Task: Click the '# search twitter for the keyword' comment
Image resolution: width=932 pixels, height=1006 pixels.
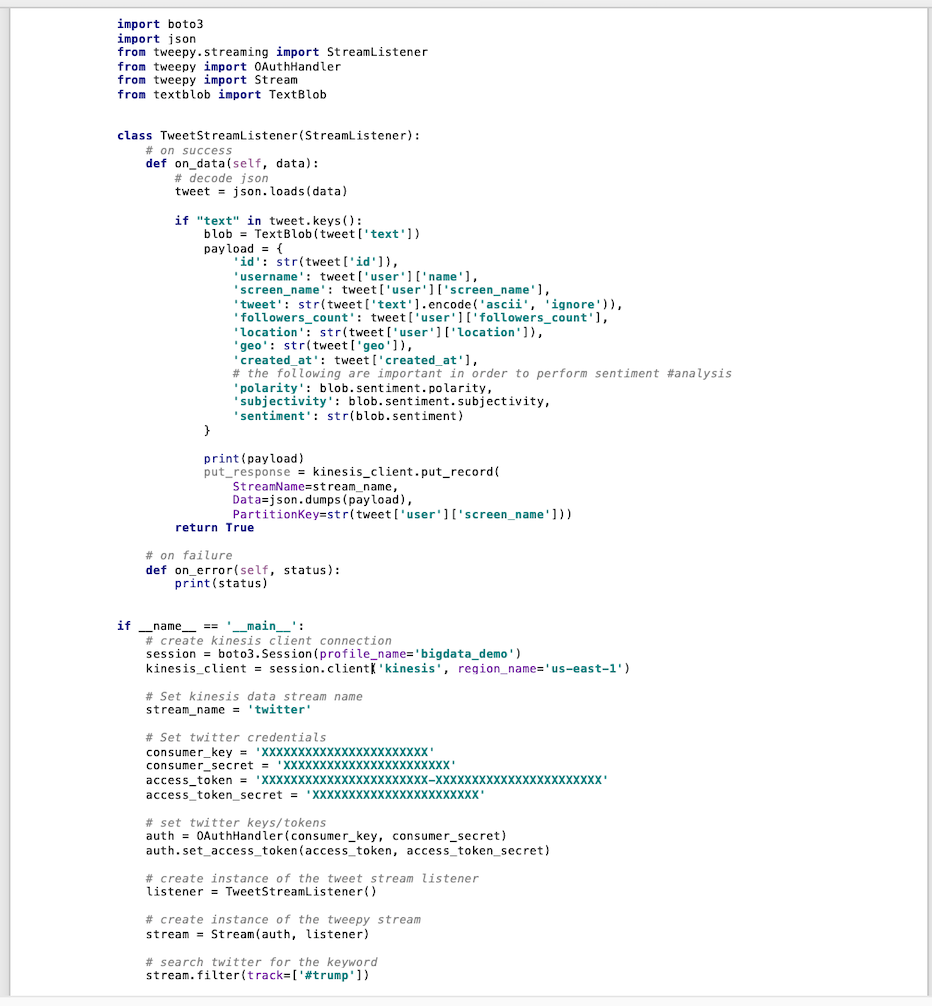Action: 262,962
